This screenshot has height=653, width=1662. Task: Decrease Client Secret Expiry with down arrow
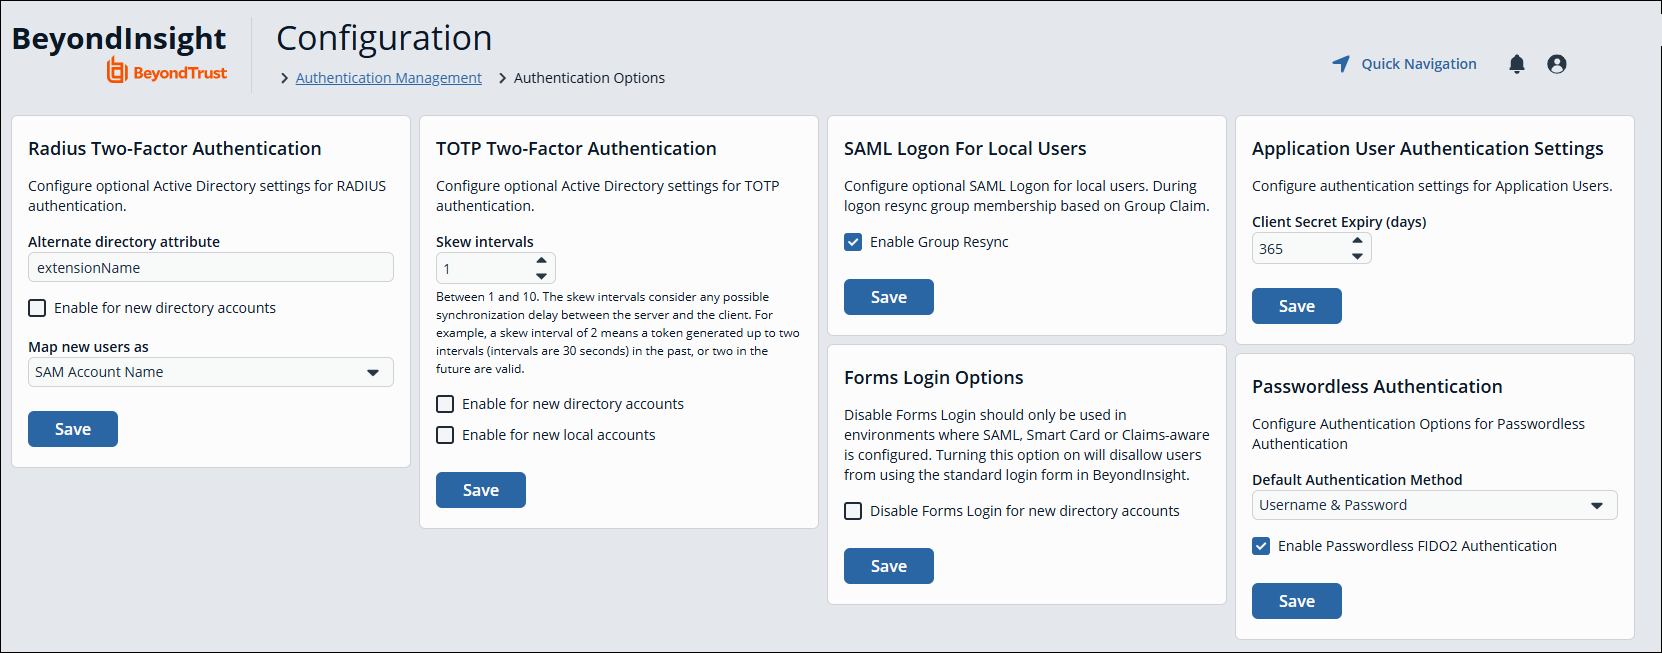(1357, 257)
